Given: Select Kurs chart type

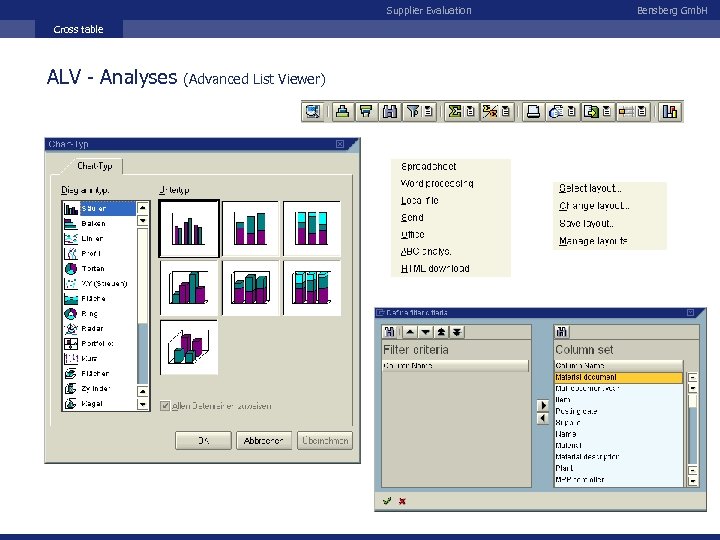Looking at the screenshot, I should coord(99,359).
